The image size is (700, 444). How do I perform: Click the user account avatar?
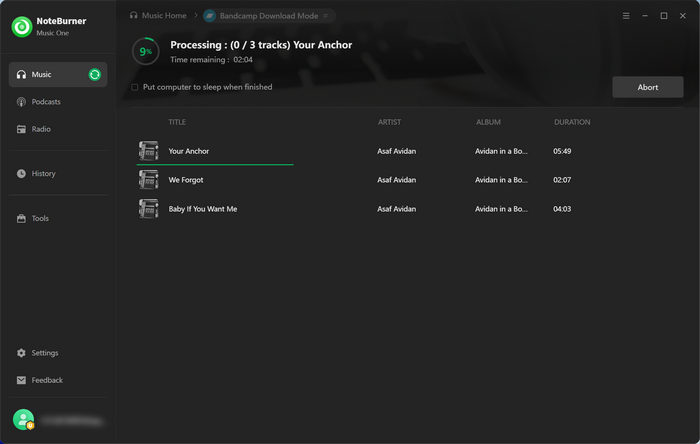(24, 420)
